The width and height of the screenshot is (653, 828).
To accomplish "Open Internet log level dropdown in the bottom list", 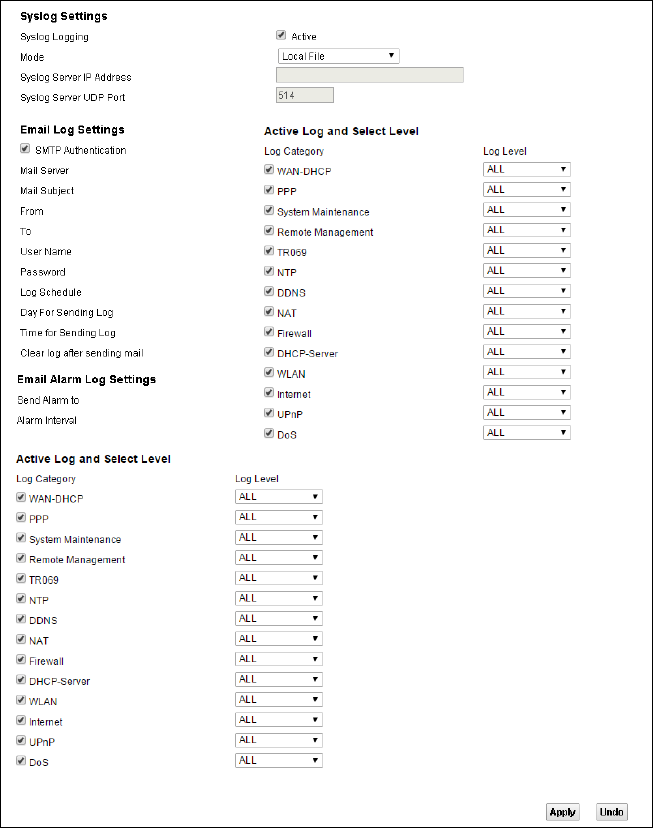I will [278, 720].
